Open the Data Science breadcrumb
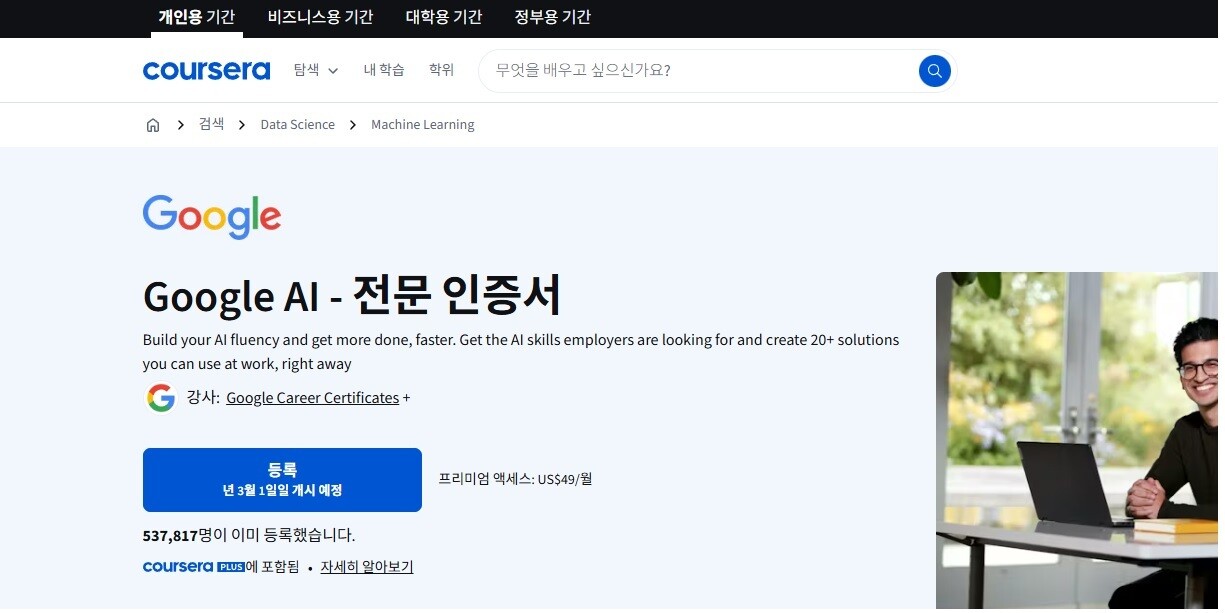1225x613 pixels. (x=298, y=125)
